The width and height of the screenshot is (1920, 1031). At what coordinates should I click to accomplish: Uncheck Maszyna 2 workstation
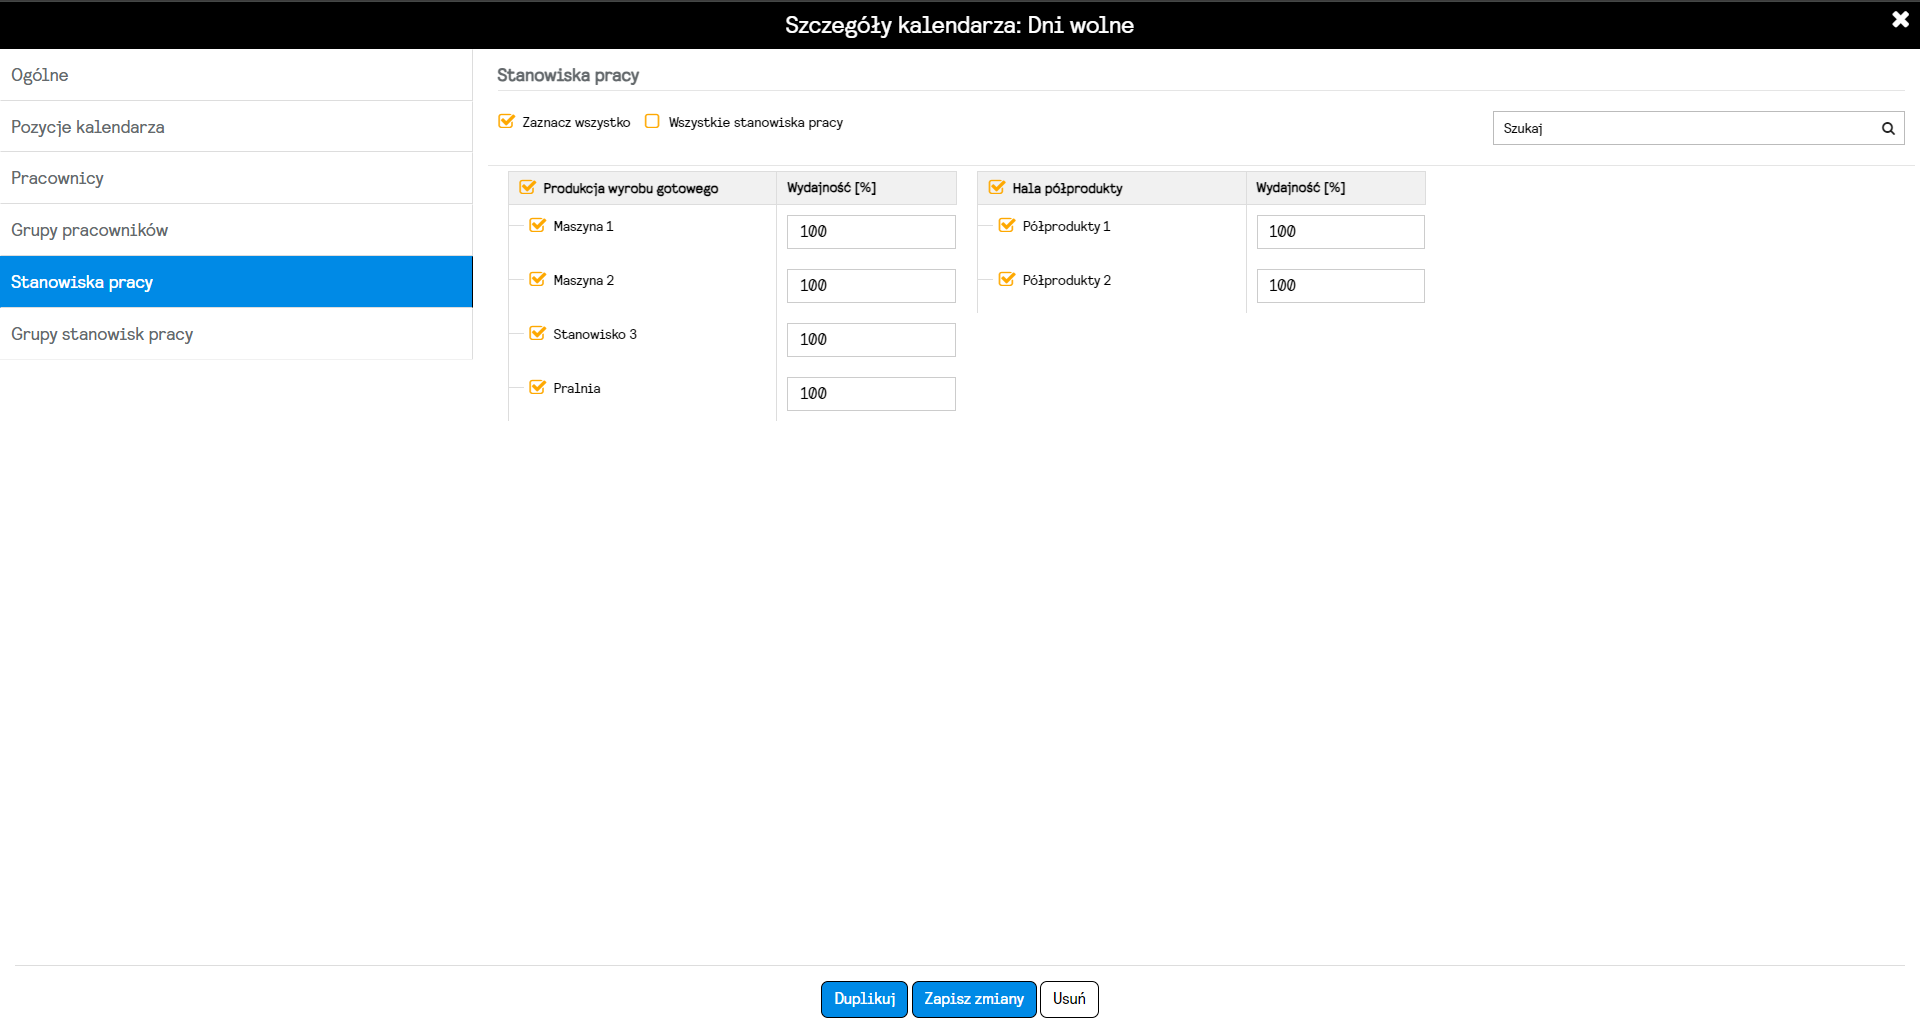[x=537, y=280]
